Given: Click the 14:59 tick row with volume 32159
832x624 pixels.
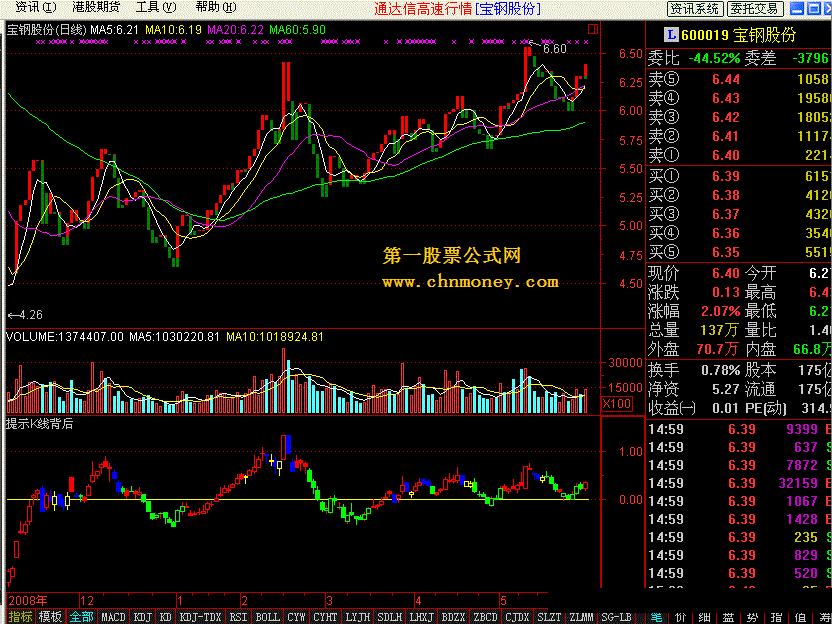Looking at the screenshot, I should (x=740, y=483).
